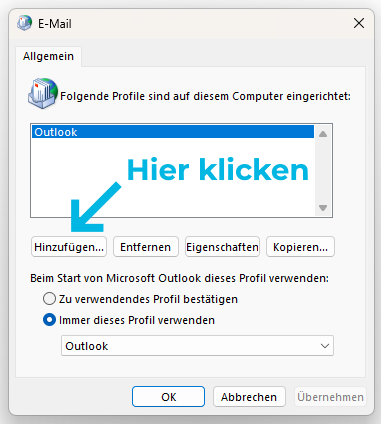This screenshot has width=381, height=424.
Task: Cancel with the Abbrechen button
Action: coord(249,397)
